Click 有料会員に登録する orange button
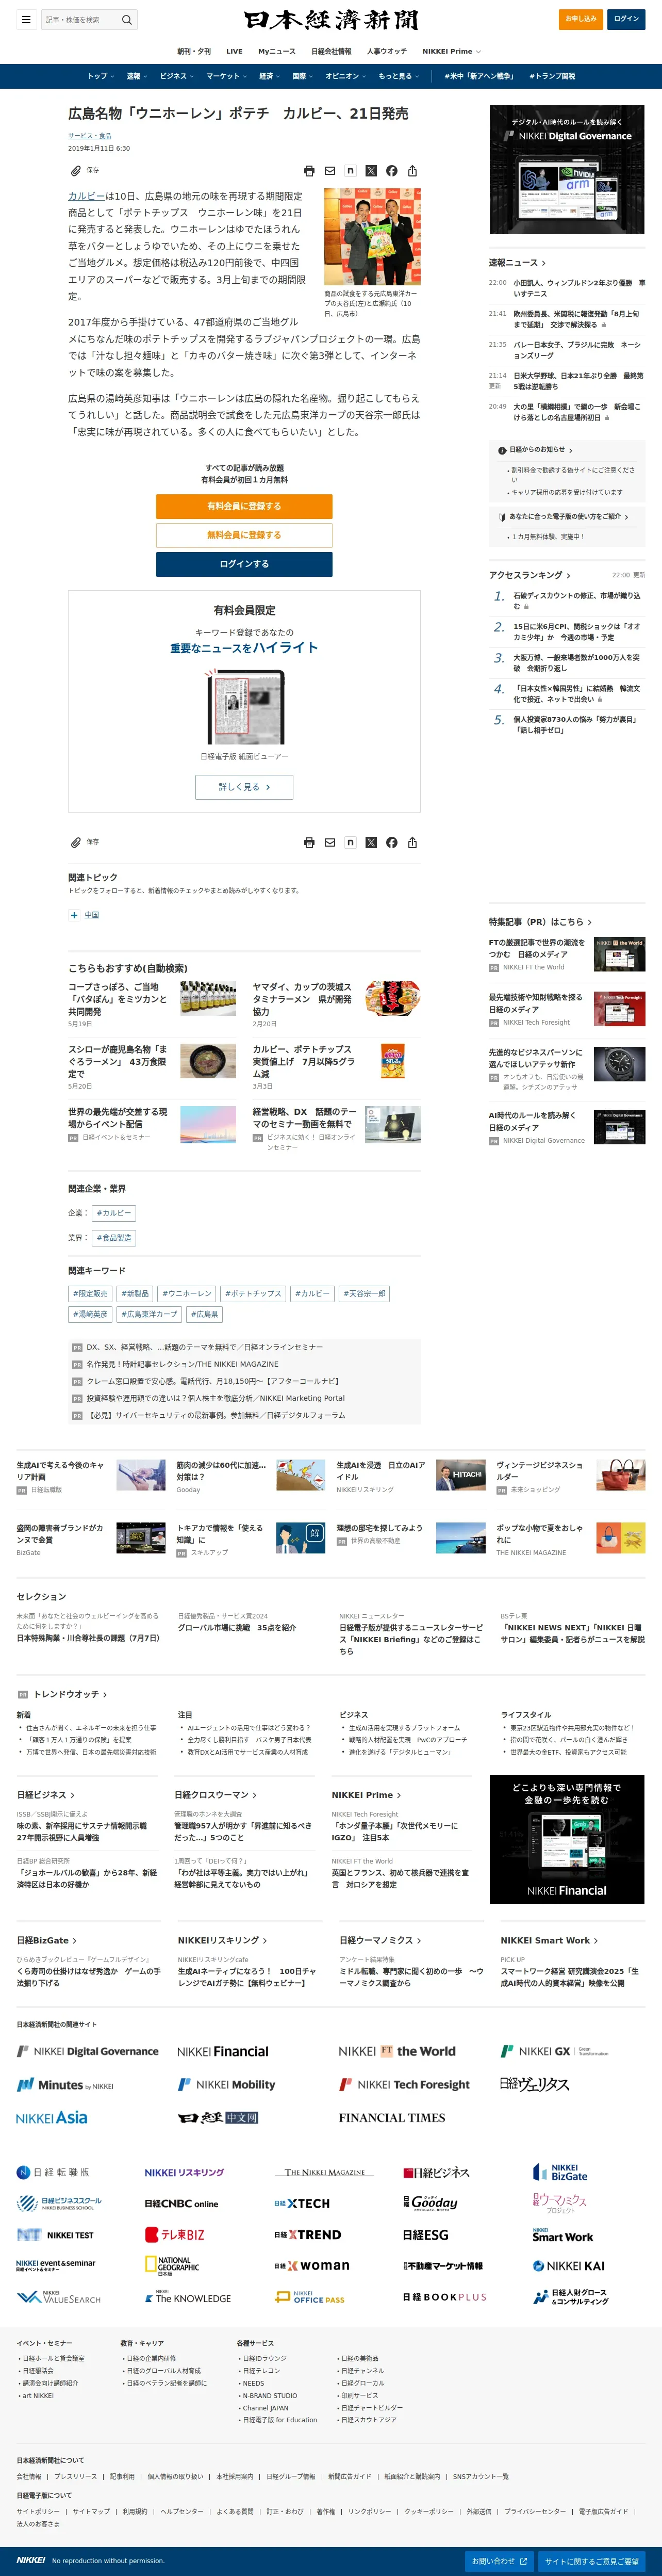Screen dimensions: 662x2576 click(244, 506)
